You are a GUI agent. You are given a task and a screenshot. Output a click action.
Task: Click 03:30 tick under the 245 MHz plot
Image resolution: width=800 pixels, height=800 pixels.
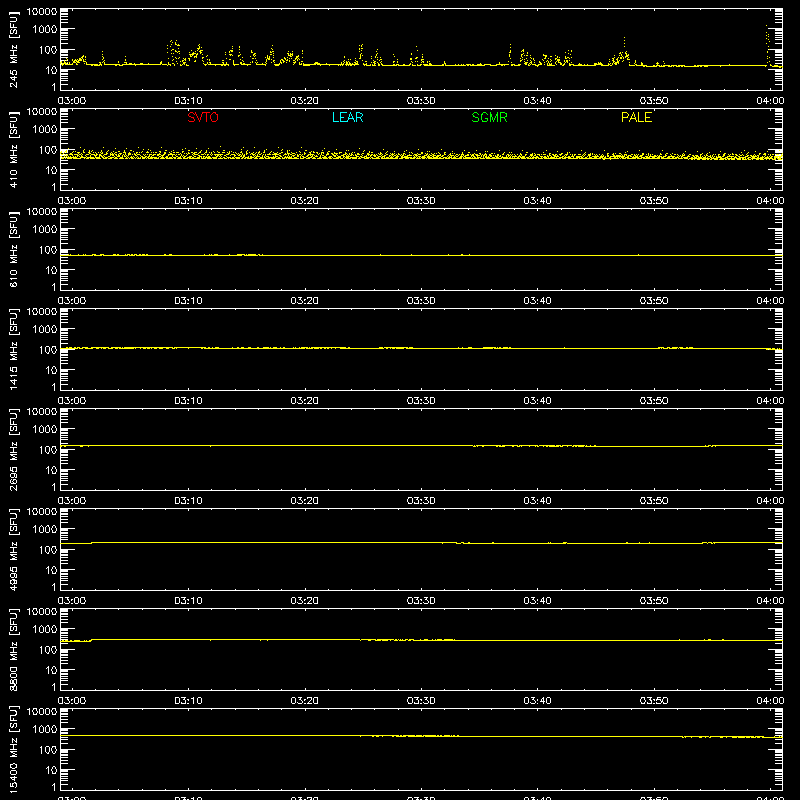(421, 101)
